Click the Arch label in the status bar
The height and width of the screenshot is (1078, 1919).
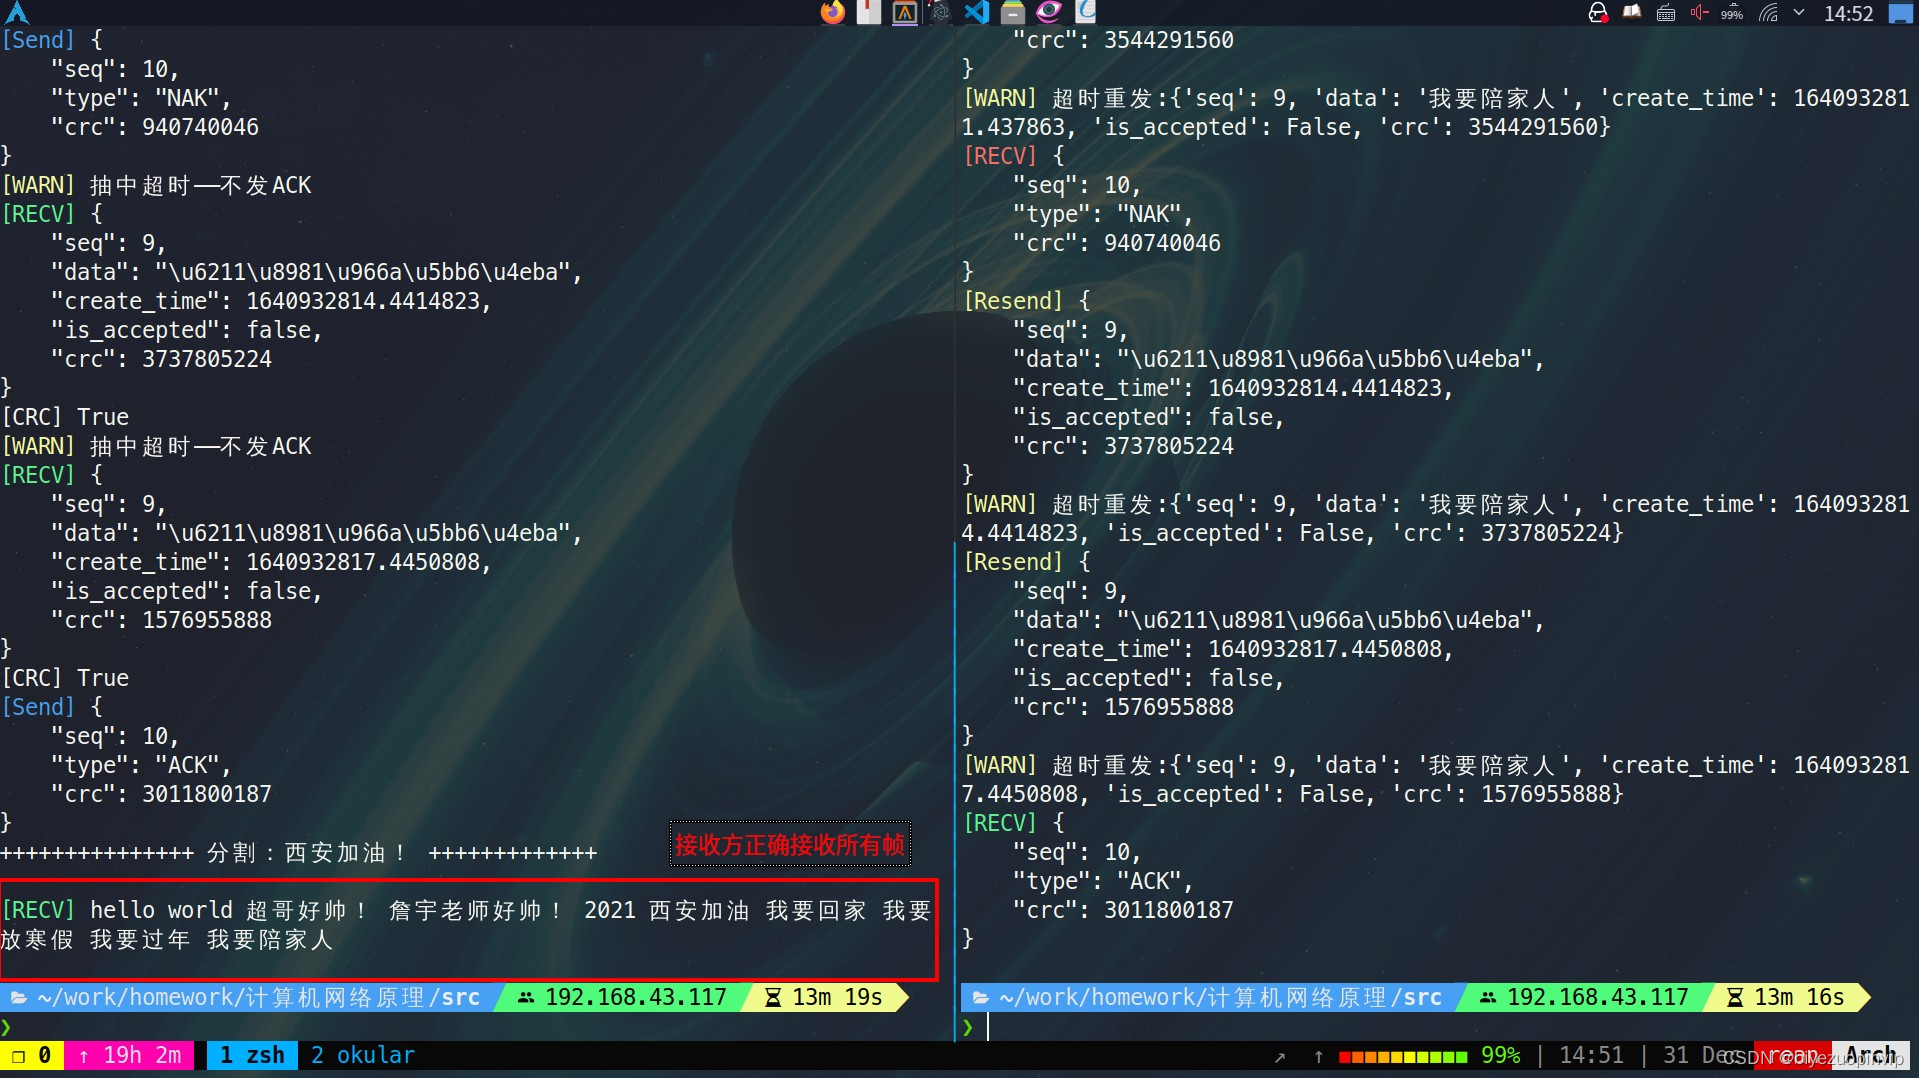coord(1871,1055)
